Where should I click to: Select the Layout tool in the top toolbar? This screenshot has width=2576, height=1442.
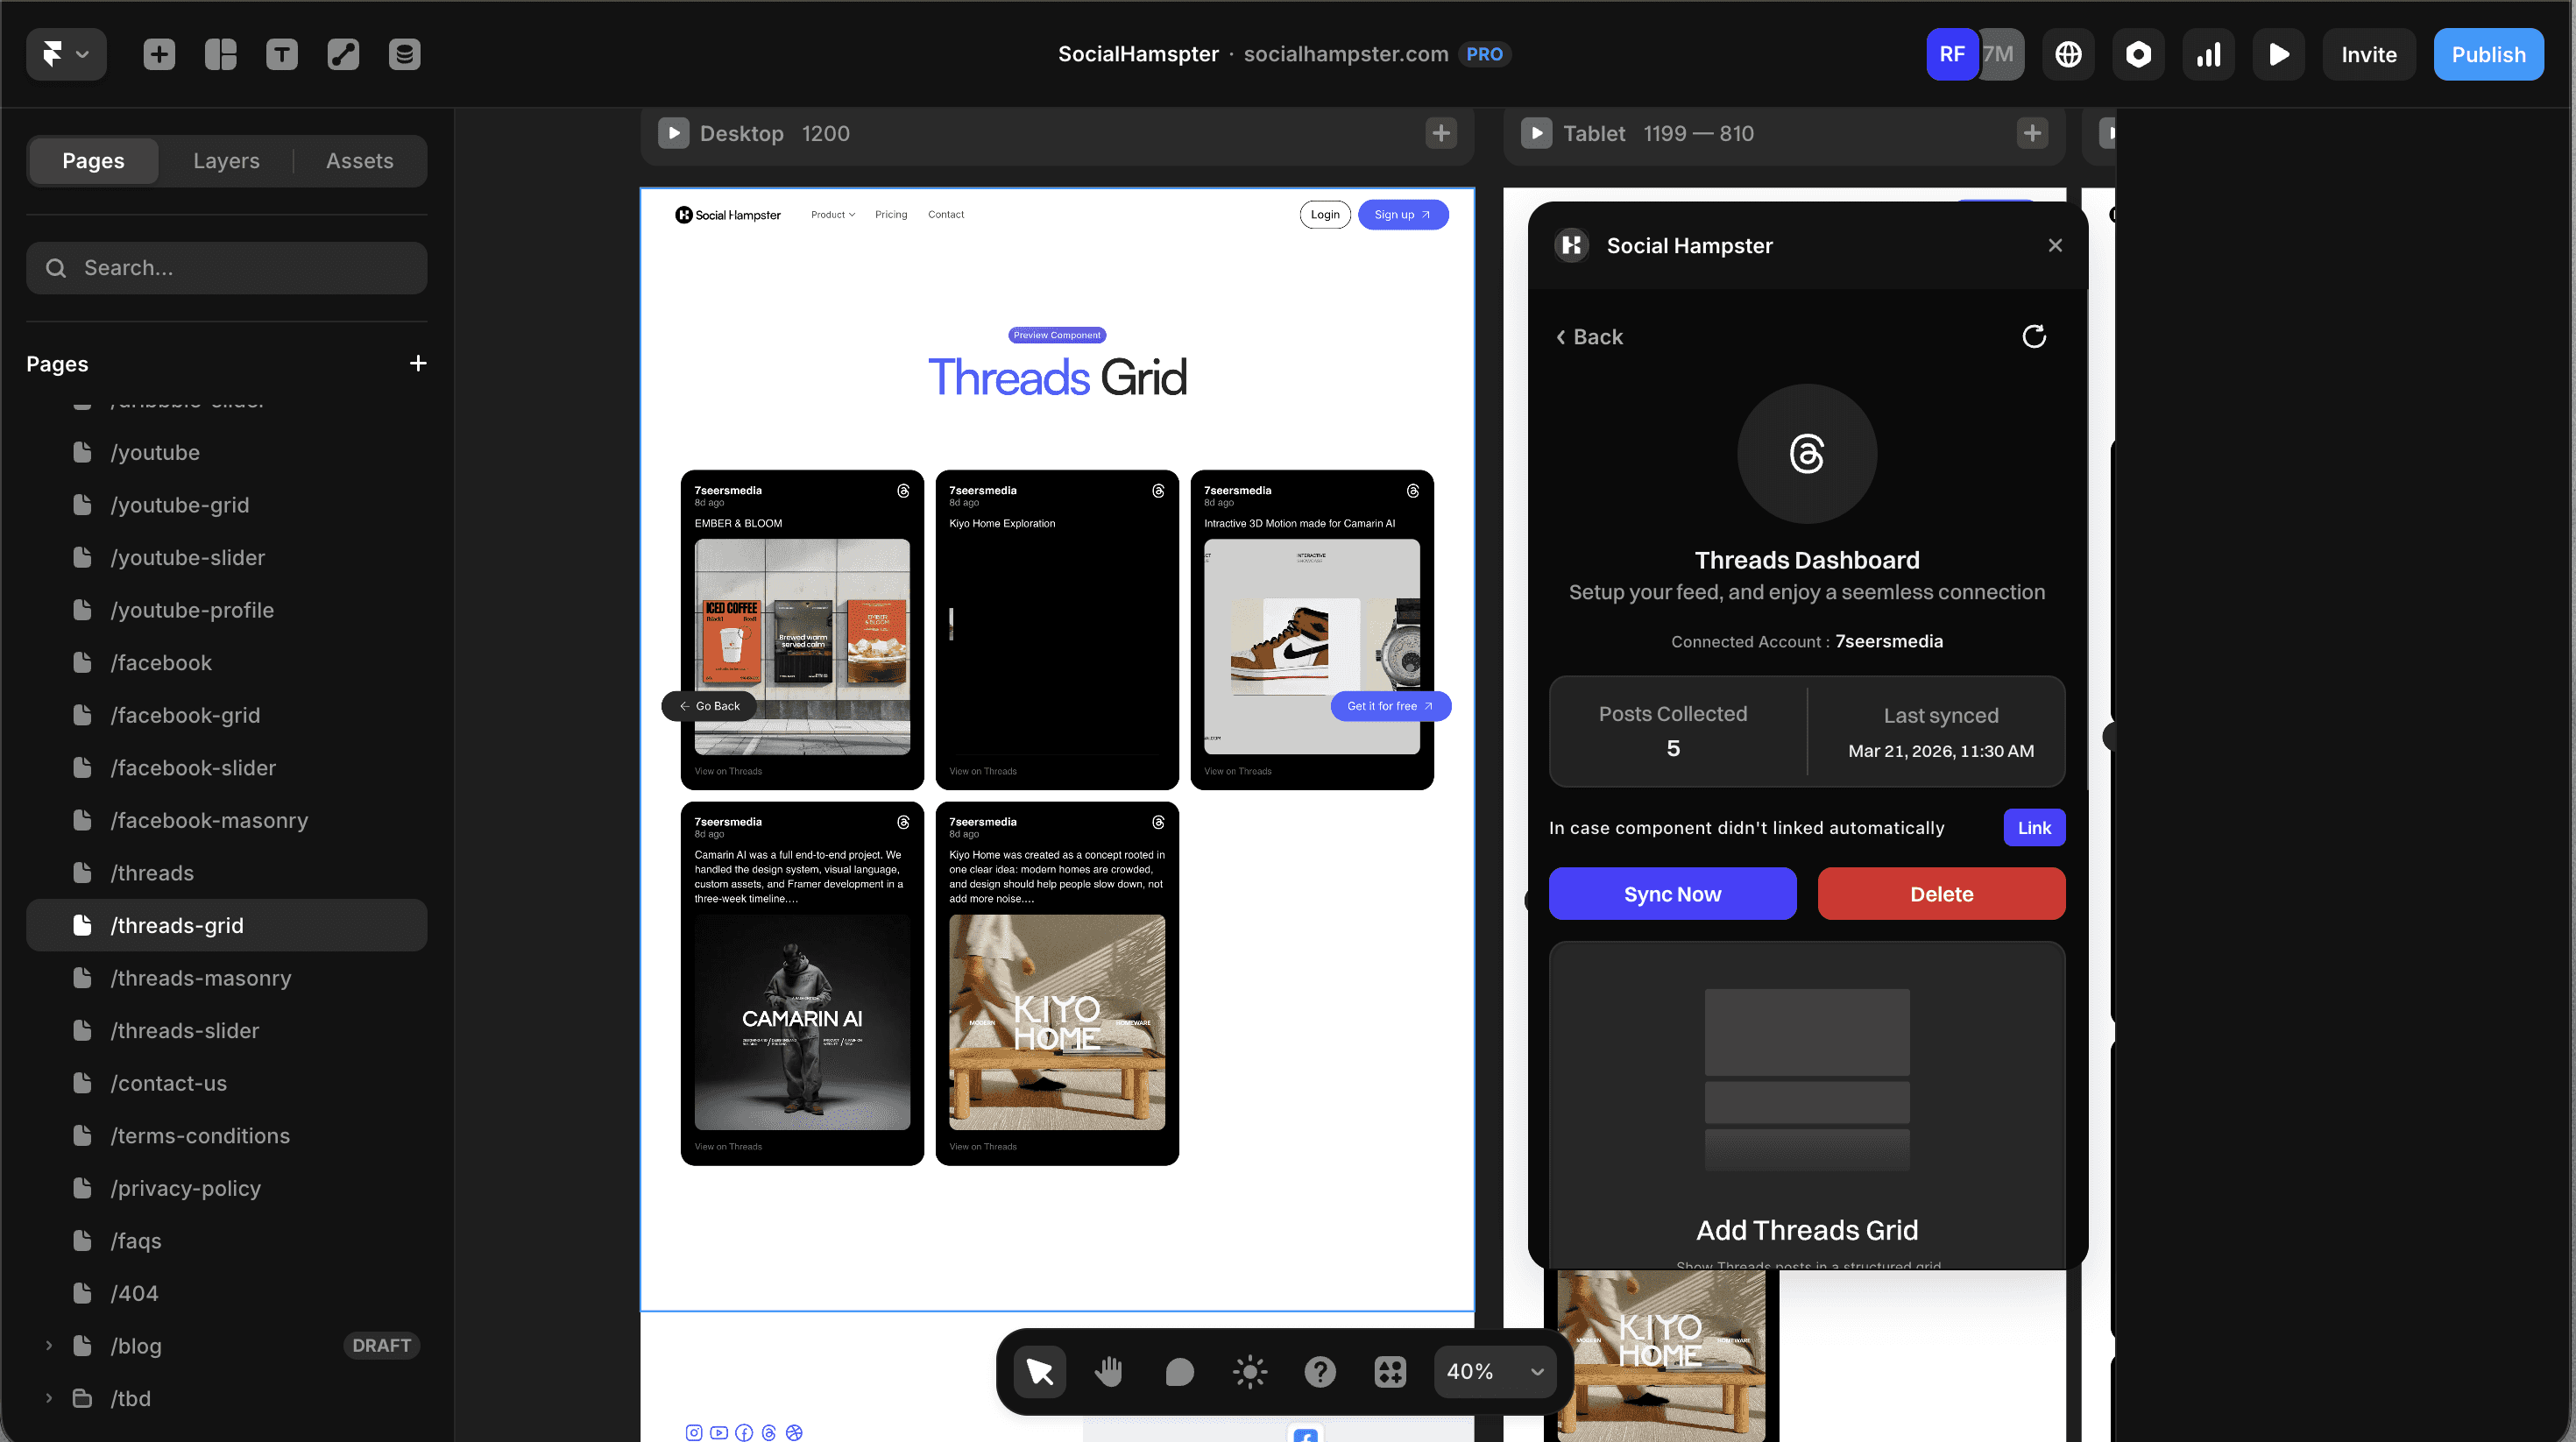click(x=220, y=54)
